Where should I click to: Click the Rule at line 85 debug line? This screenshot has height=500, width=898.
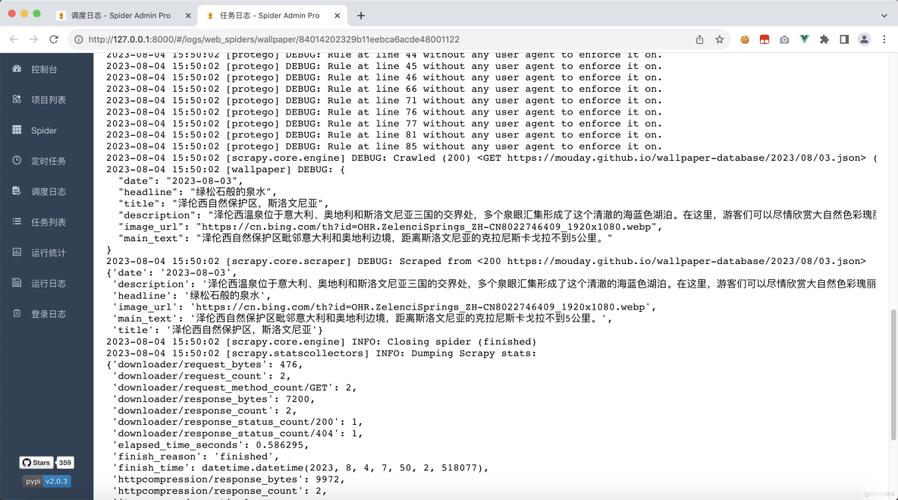coord(384,146)
